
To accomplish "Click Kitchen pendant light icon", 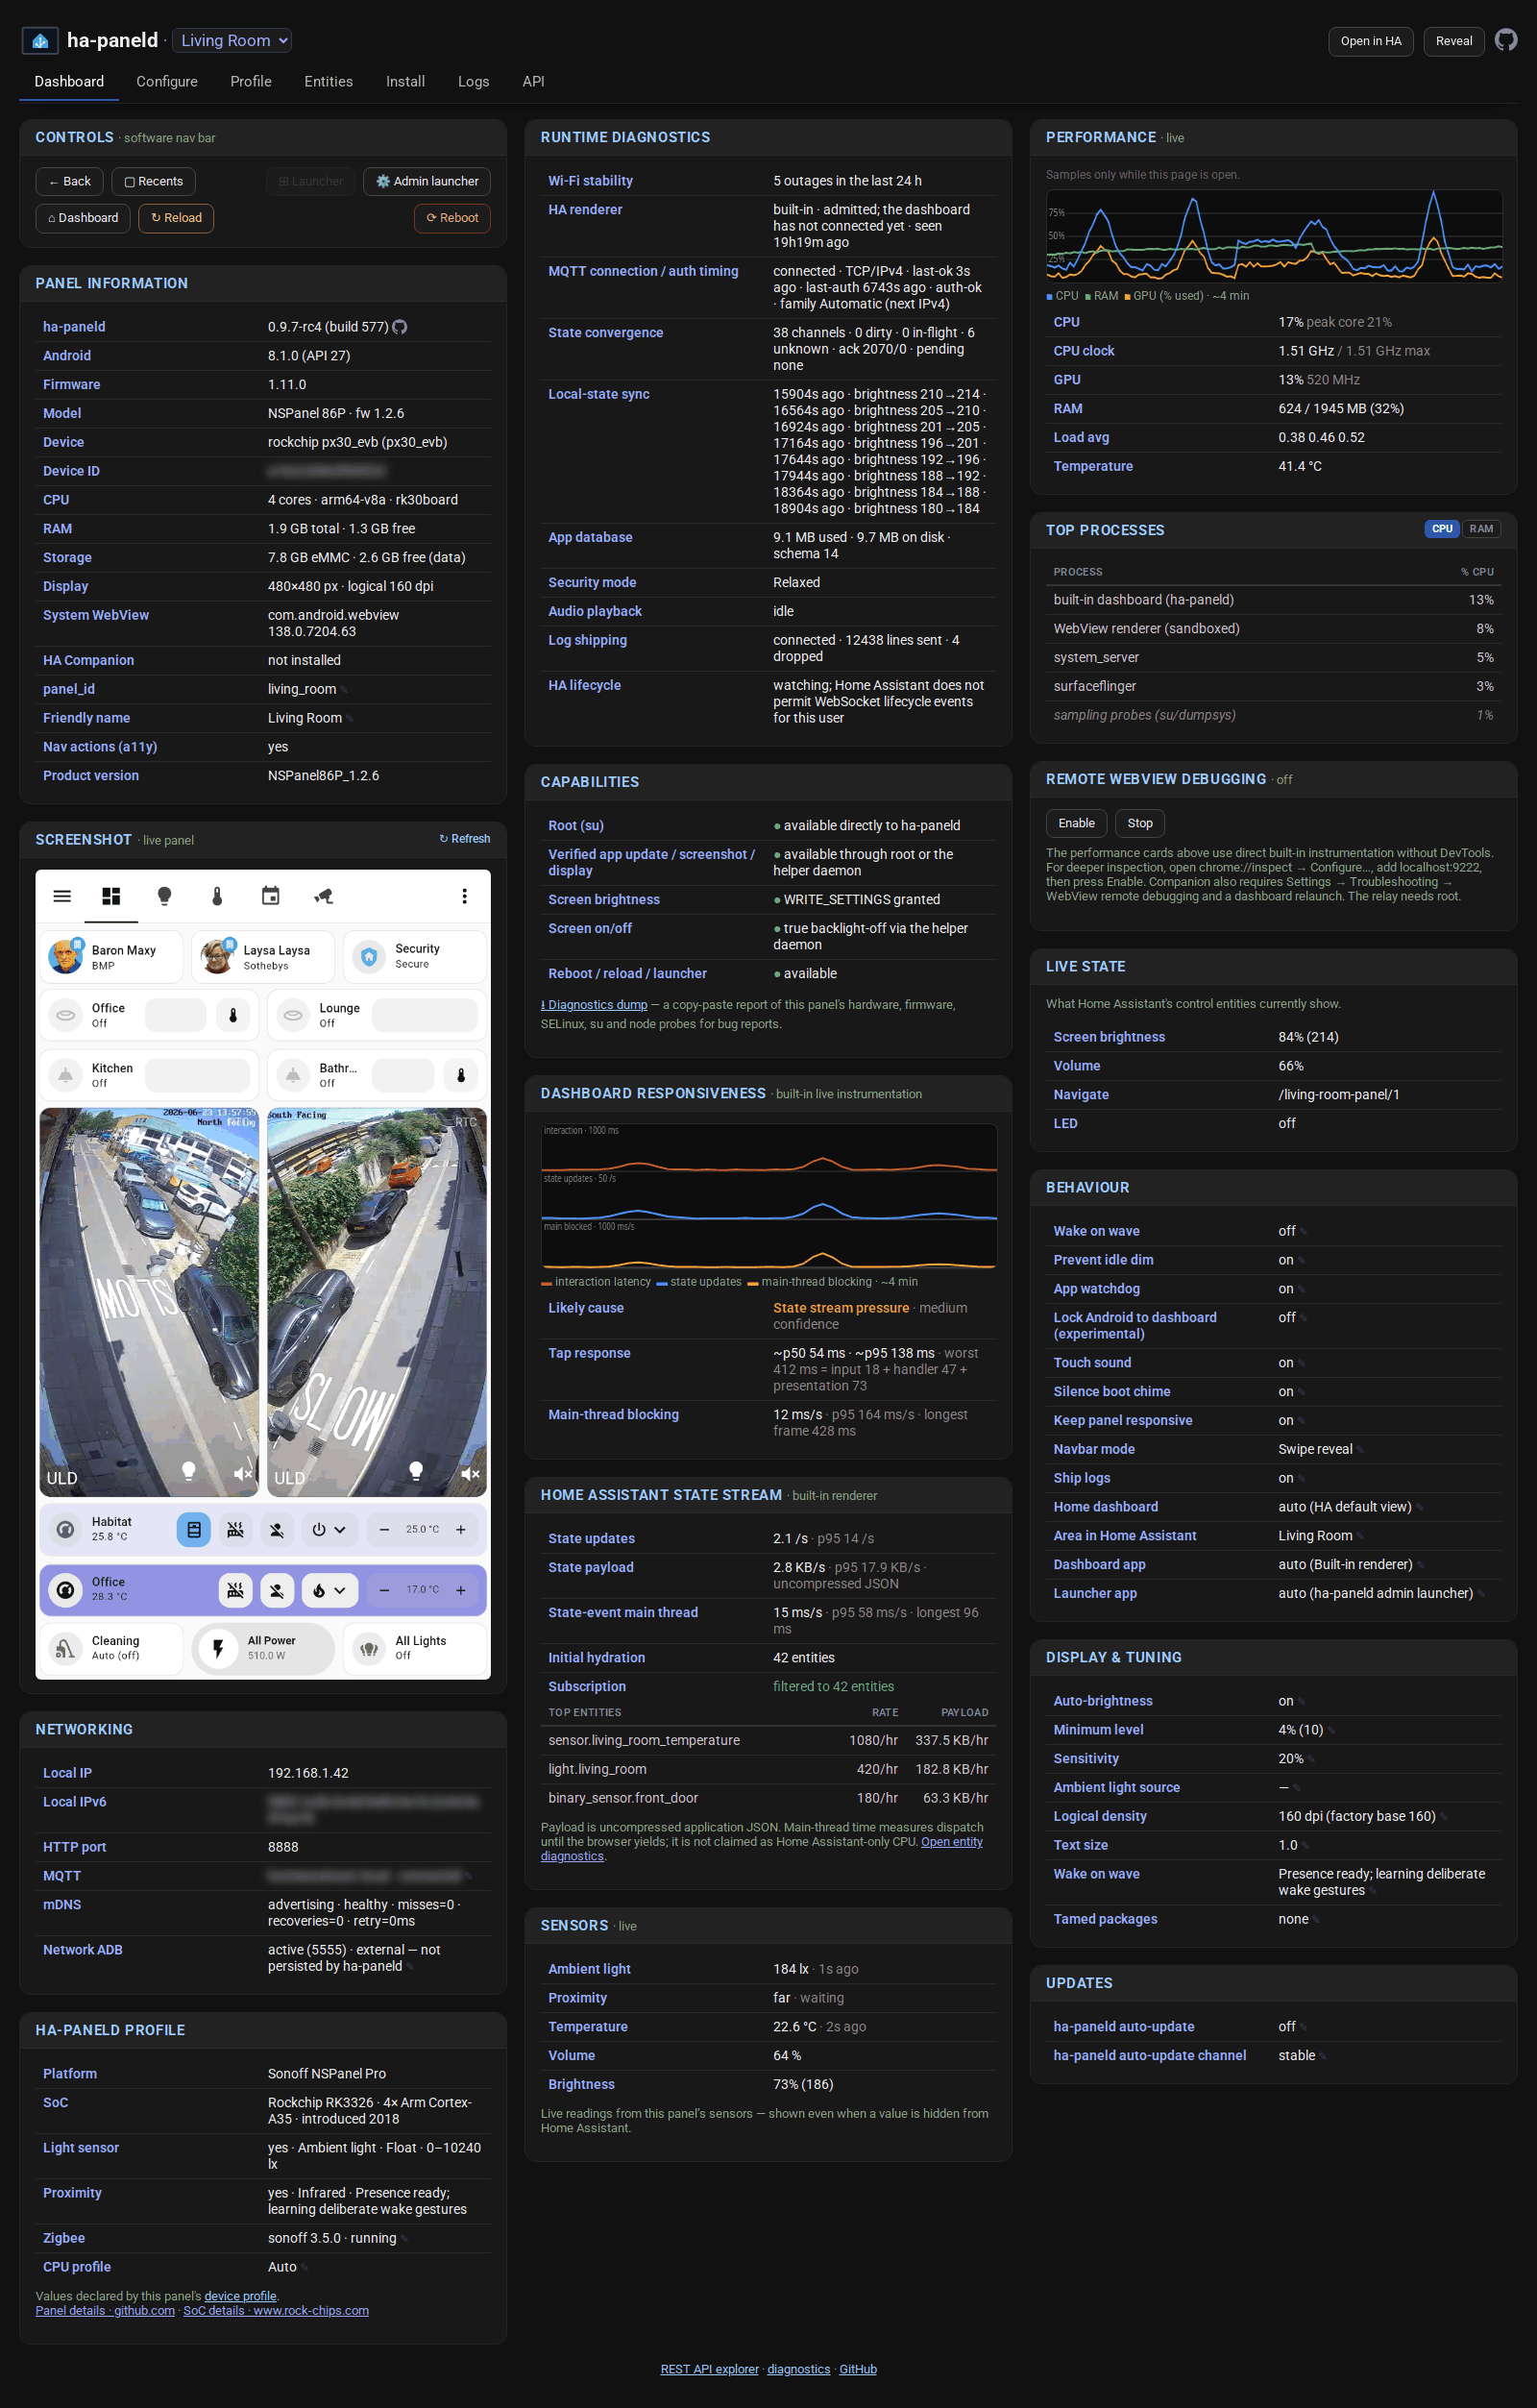I will point(65,1075).
